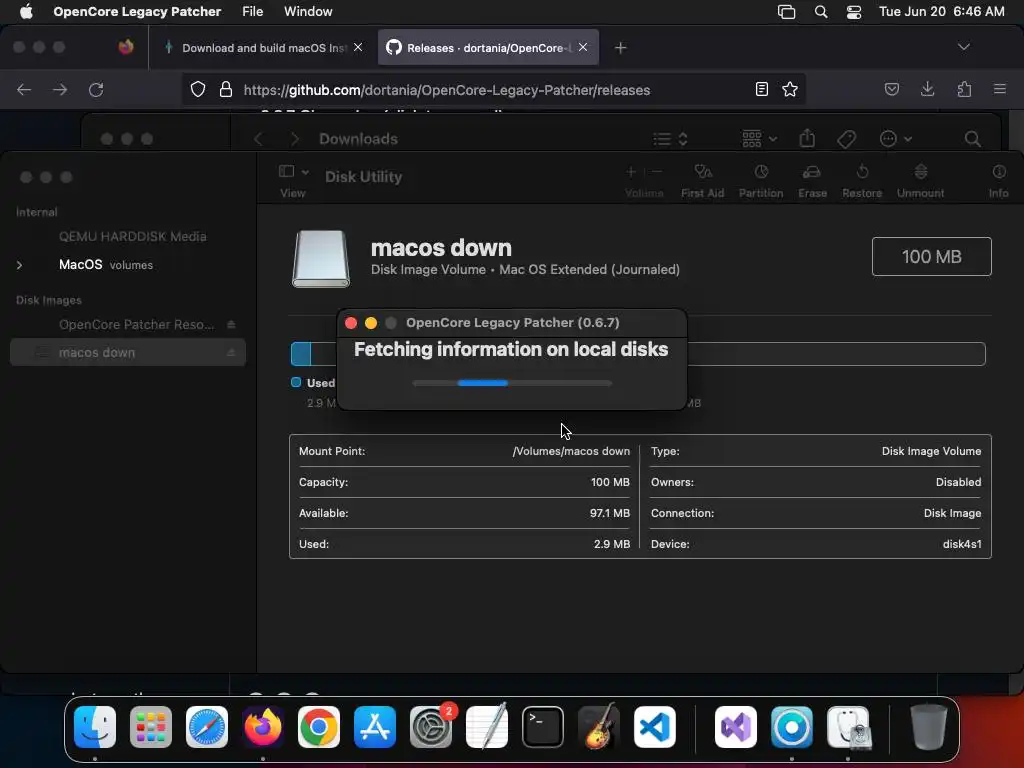Expand the MacOS volumes disclosure arrow

pyautogui.click(x=20, y=265)
